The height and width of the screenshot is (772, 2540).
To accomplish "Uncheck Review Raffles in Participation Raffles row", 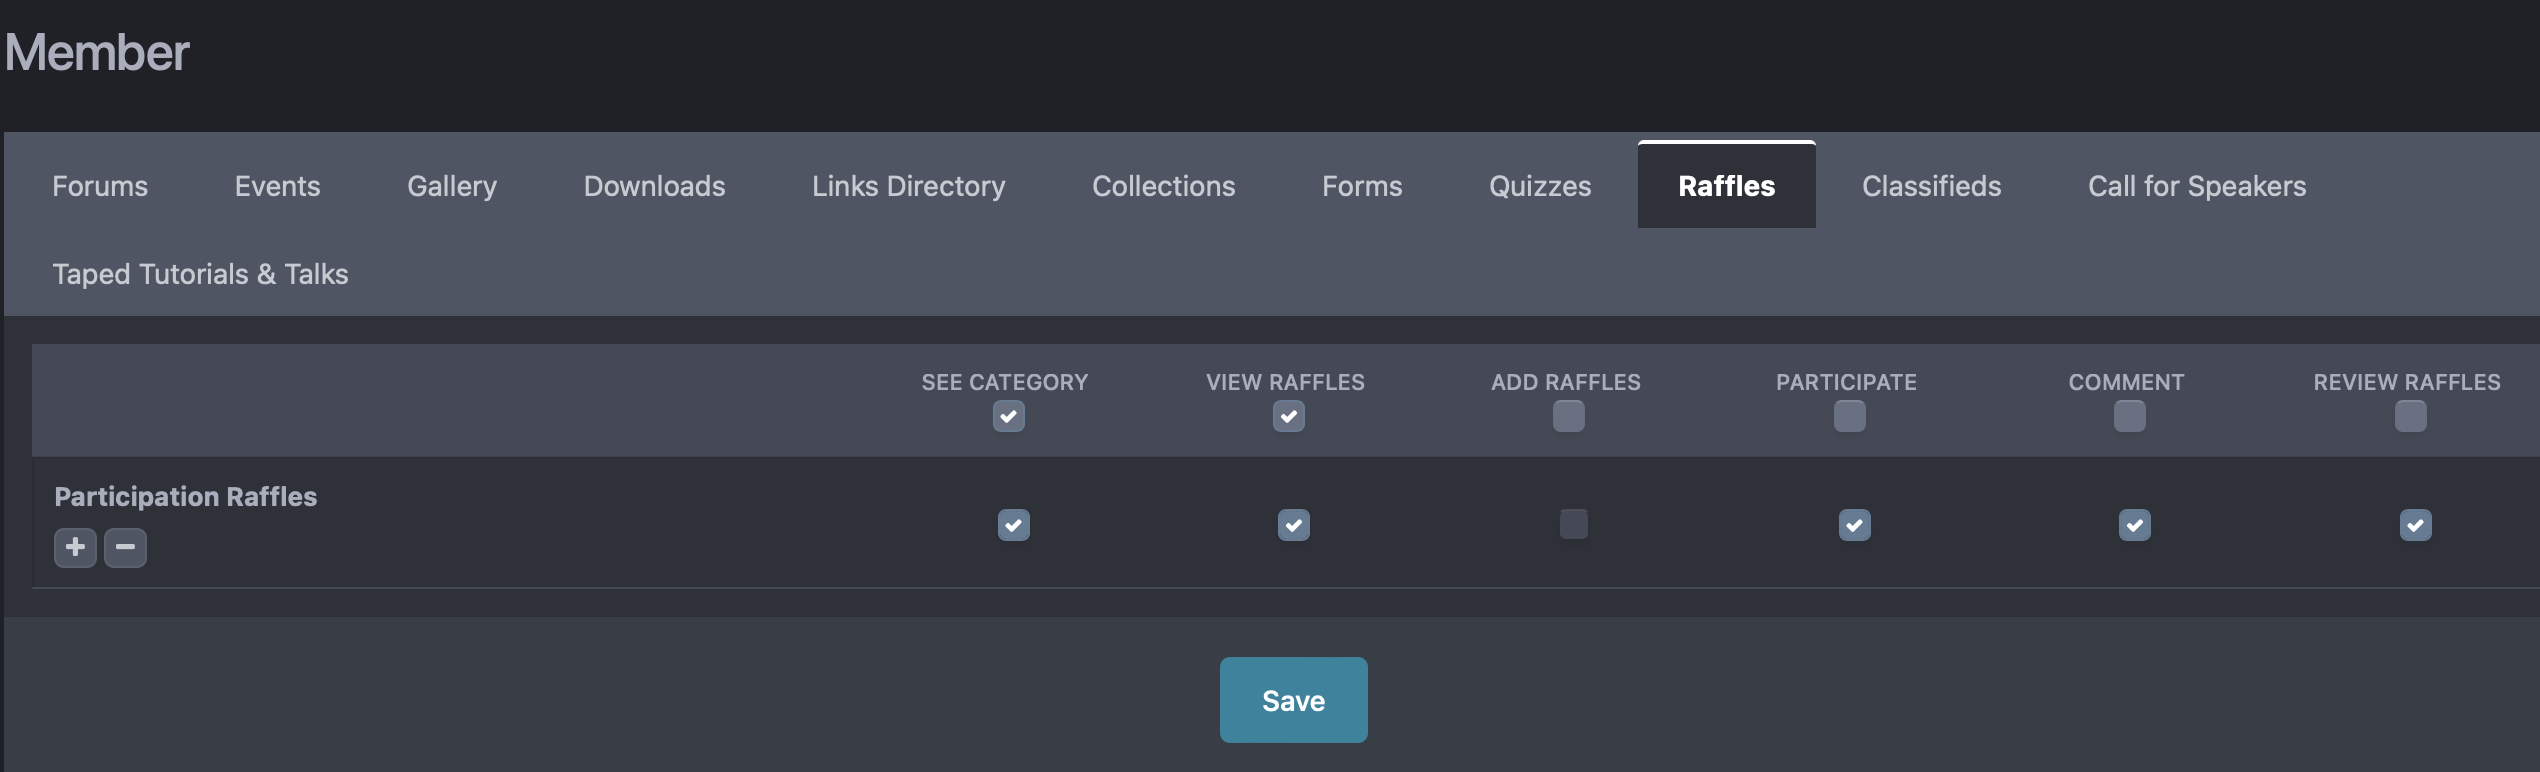I will click(2415, 525).
